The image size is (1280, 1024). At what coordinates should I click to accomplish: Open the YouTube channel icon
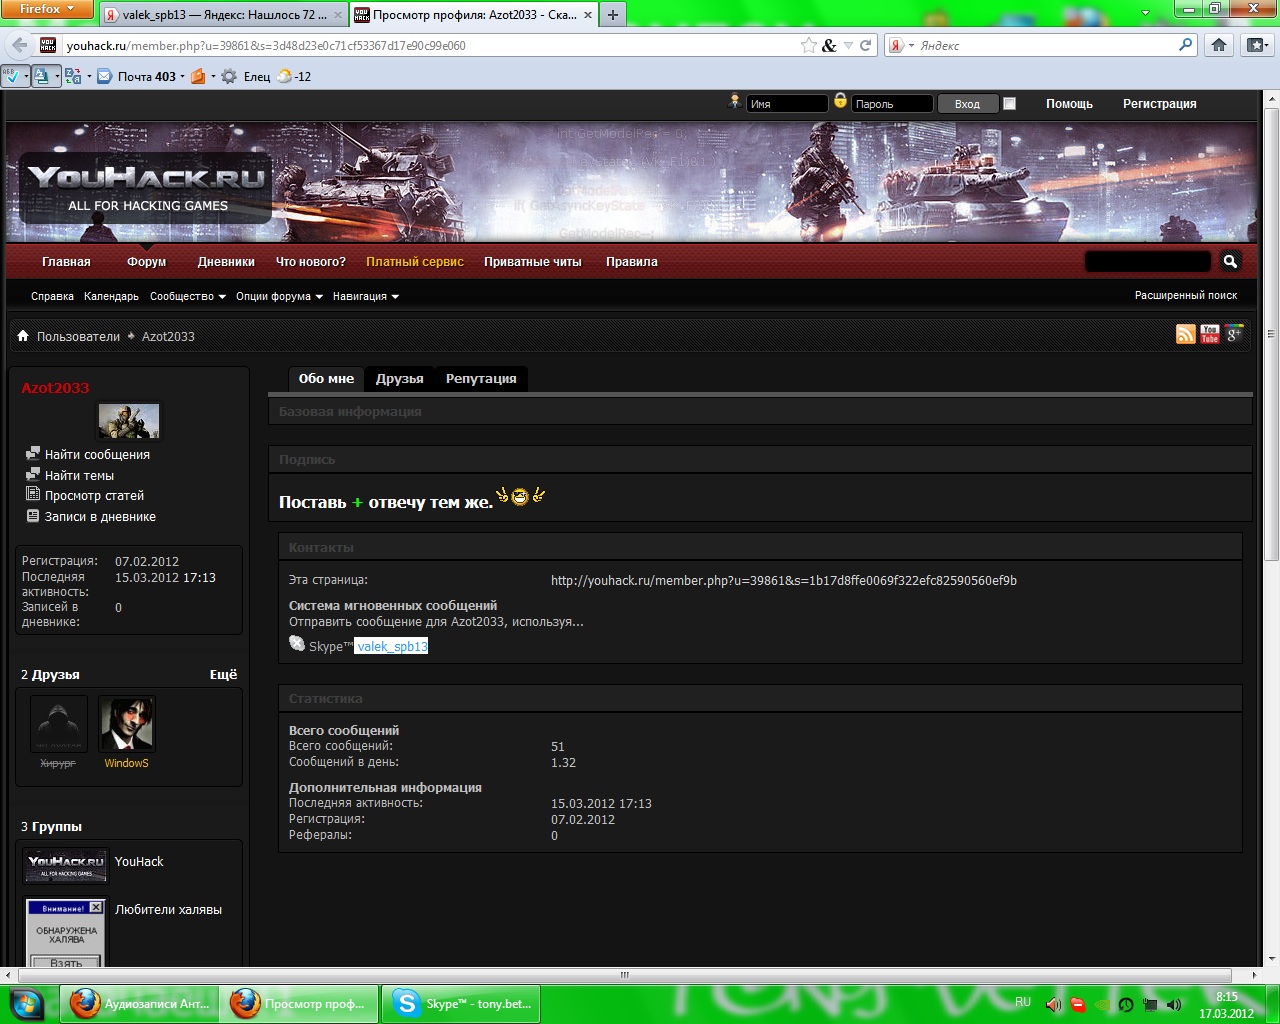pyautogui.click(x=1209, y=335)
